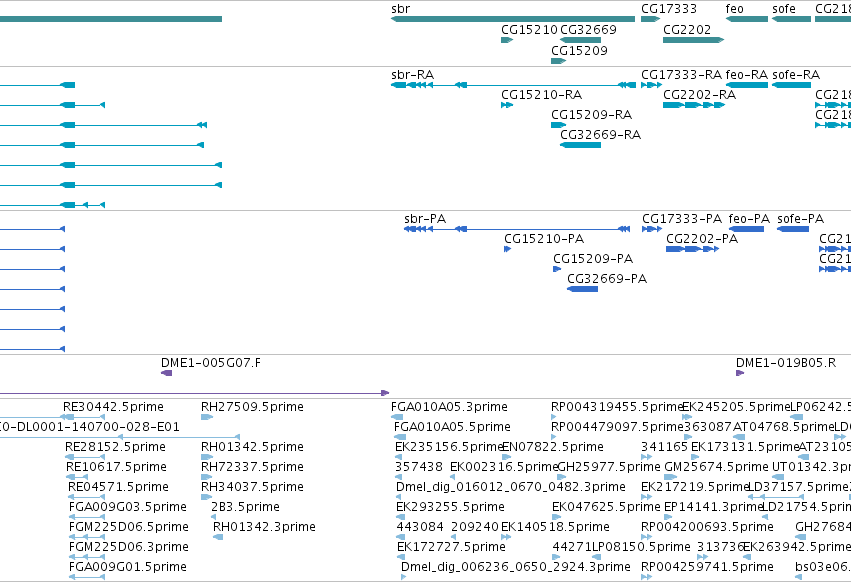
Task: Click the DME1-005G07.F feature
Action: (x=167, y=373)
